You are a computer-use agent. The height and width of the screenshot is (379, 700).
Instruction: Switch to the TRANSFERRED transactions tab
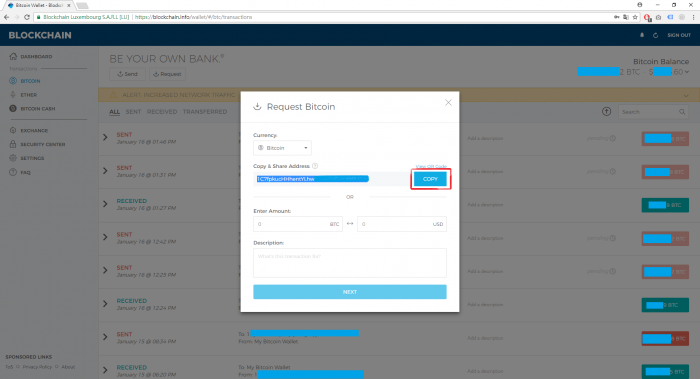click(x=205, y=112)
